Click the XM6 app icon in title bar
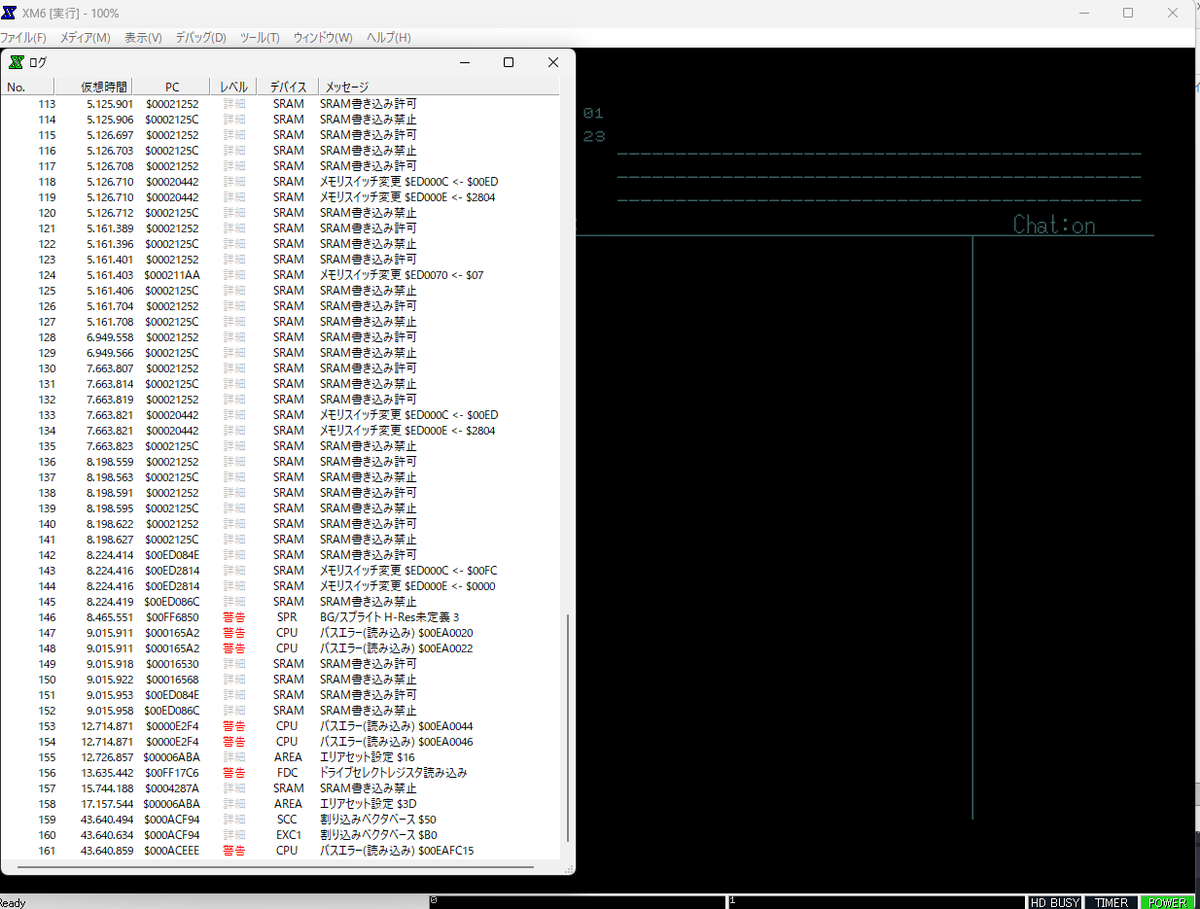1200x909 pixels. (x=9, y=13)
